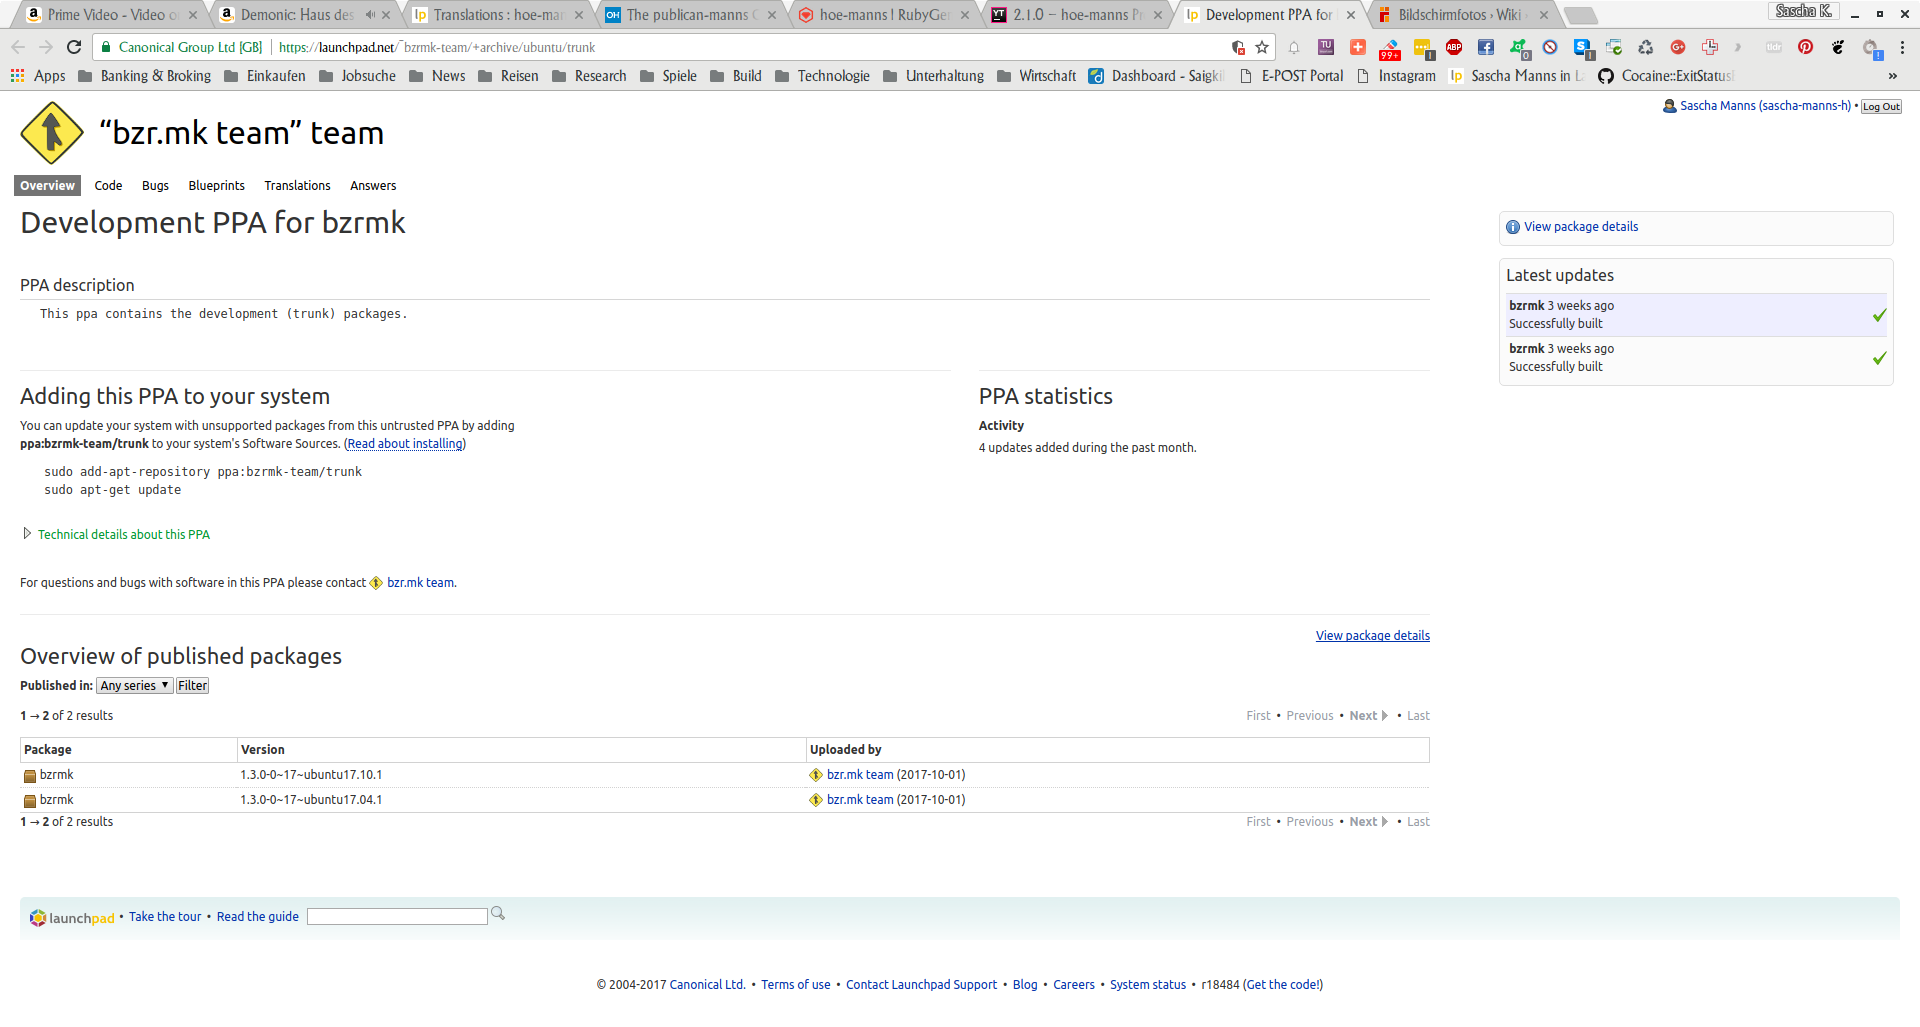Viewport: 1920px width, 1027px height.
Task: Open the Wirtschaft bookmarks folder
Action: click(1036, 76)
